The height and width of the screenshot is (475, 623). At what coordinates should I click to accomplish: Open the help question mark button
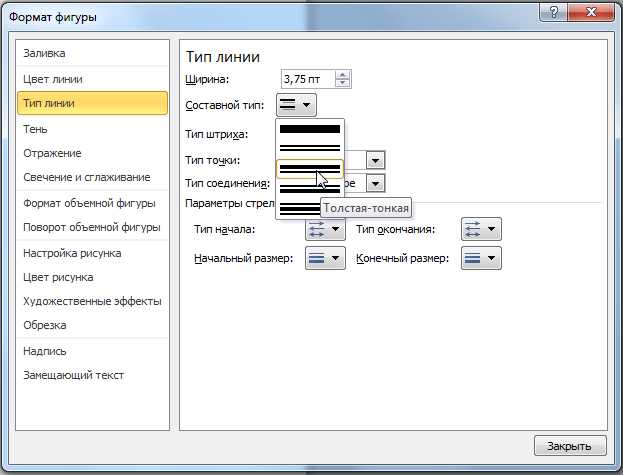tap(553, 12)
